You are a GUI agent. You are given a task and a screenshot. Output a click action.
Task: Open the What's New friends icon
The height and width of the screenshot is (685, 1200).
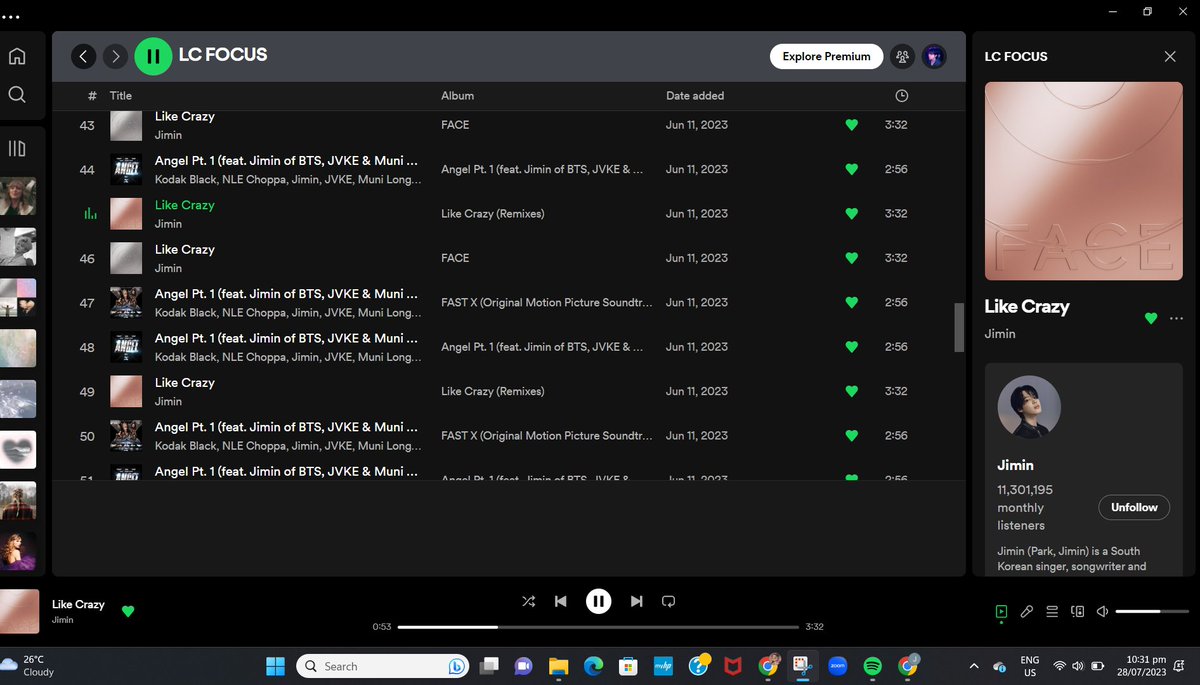(x=903, y=57)
